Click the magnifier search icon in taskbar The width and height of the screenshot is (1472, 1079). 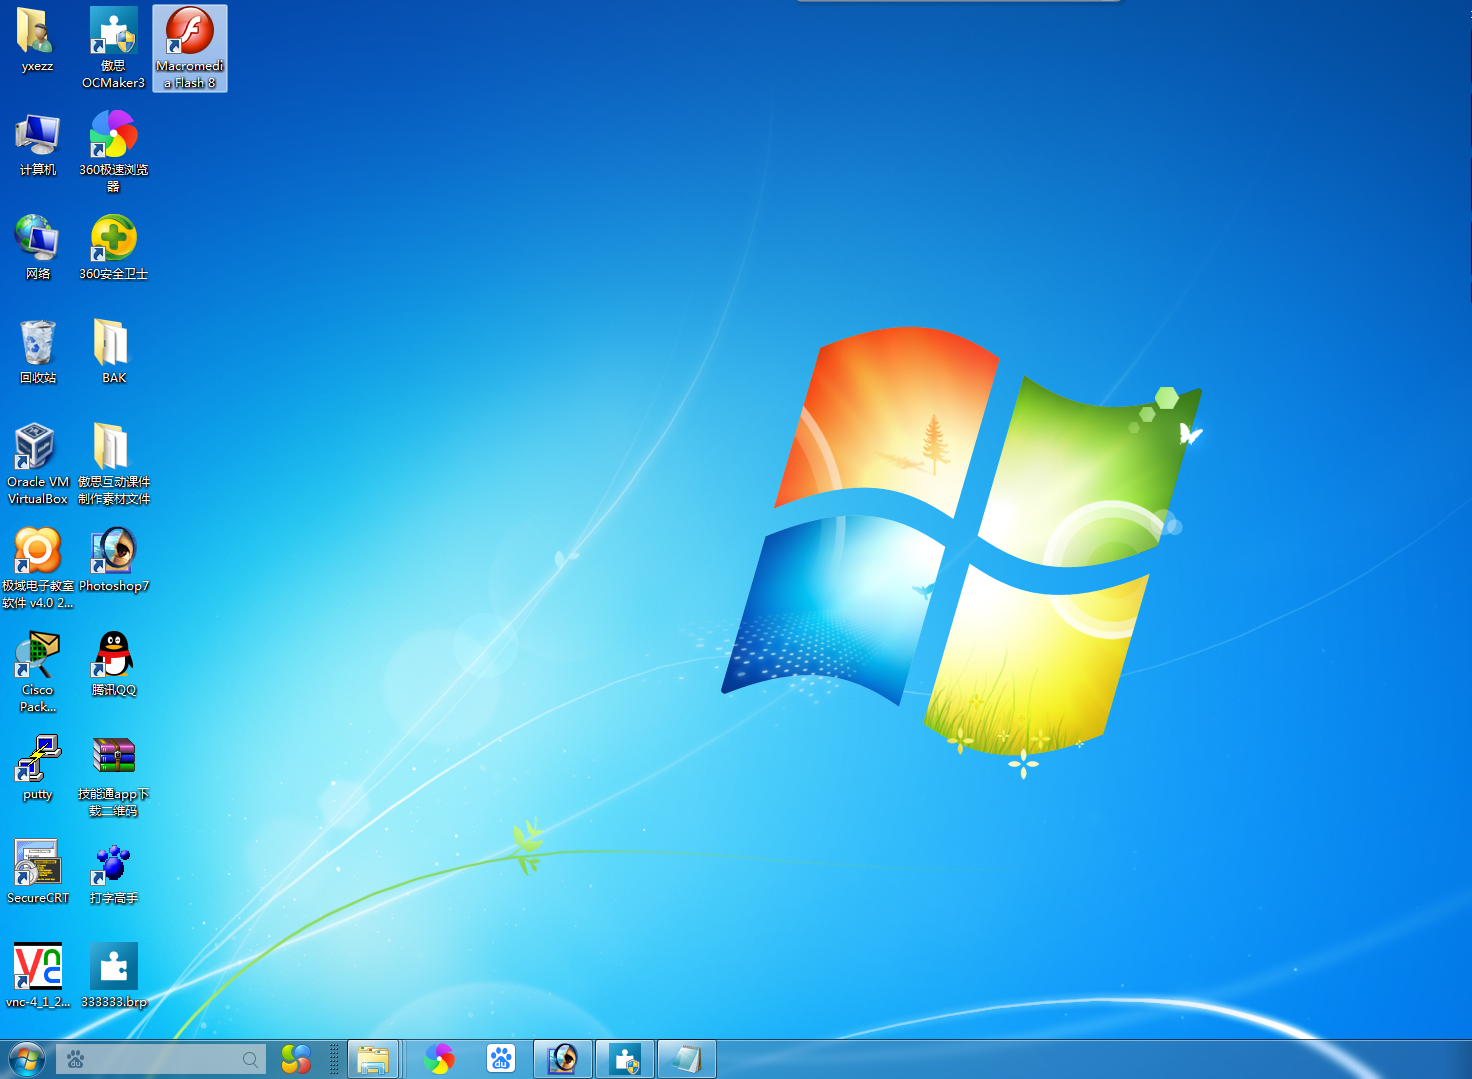click(251, 1059)
